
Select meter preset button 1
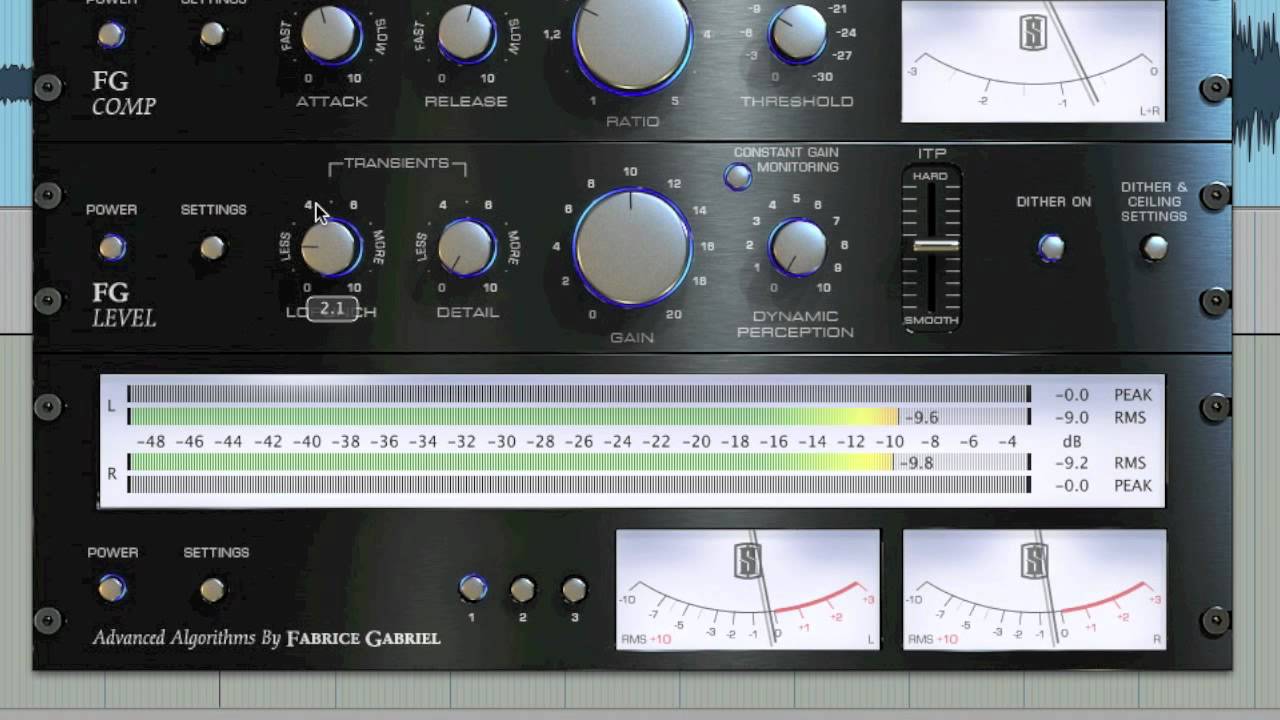click(472, 589)
